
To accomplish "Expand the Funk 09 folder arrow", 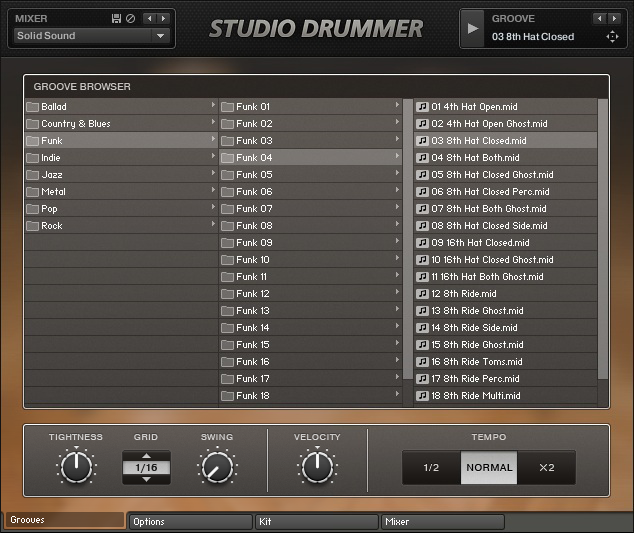I will (x=397, y=241).
